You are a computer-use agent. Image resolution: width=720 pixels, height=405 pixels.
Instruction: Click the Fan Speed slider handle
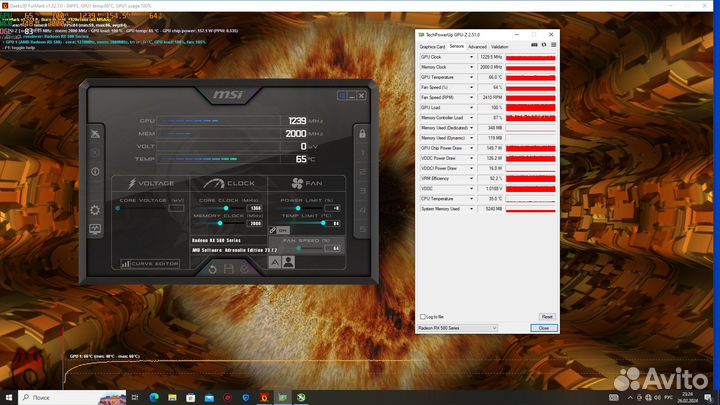click(298, 248)
